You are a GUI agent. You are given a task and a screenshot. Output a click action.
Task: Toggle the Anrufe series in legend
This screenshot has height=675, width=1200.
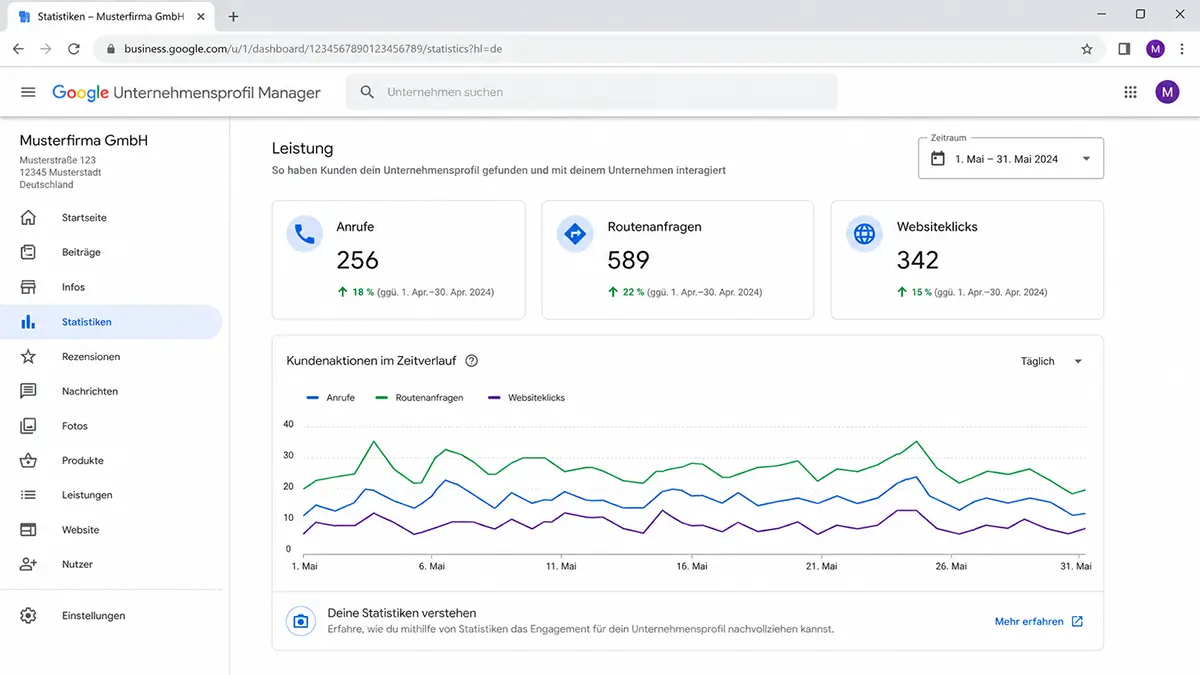(331, 398)
